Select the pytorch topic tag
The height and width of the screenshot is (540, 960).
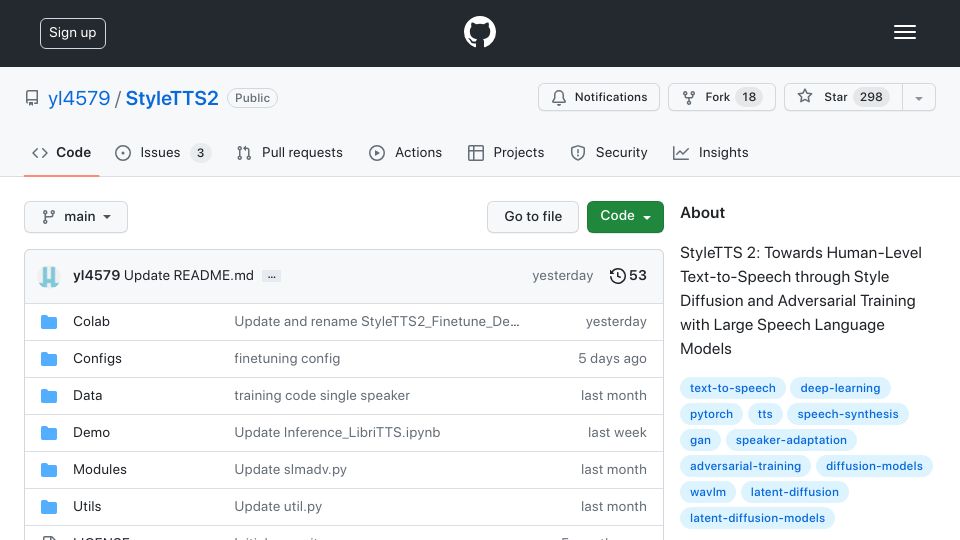[x=711, y=414]
